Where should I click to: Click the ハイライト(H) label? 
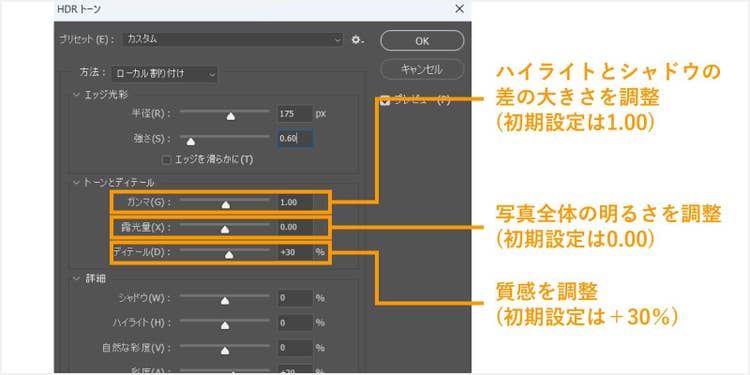click(x=142, y=323)
